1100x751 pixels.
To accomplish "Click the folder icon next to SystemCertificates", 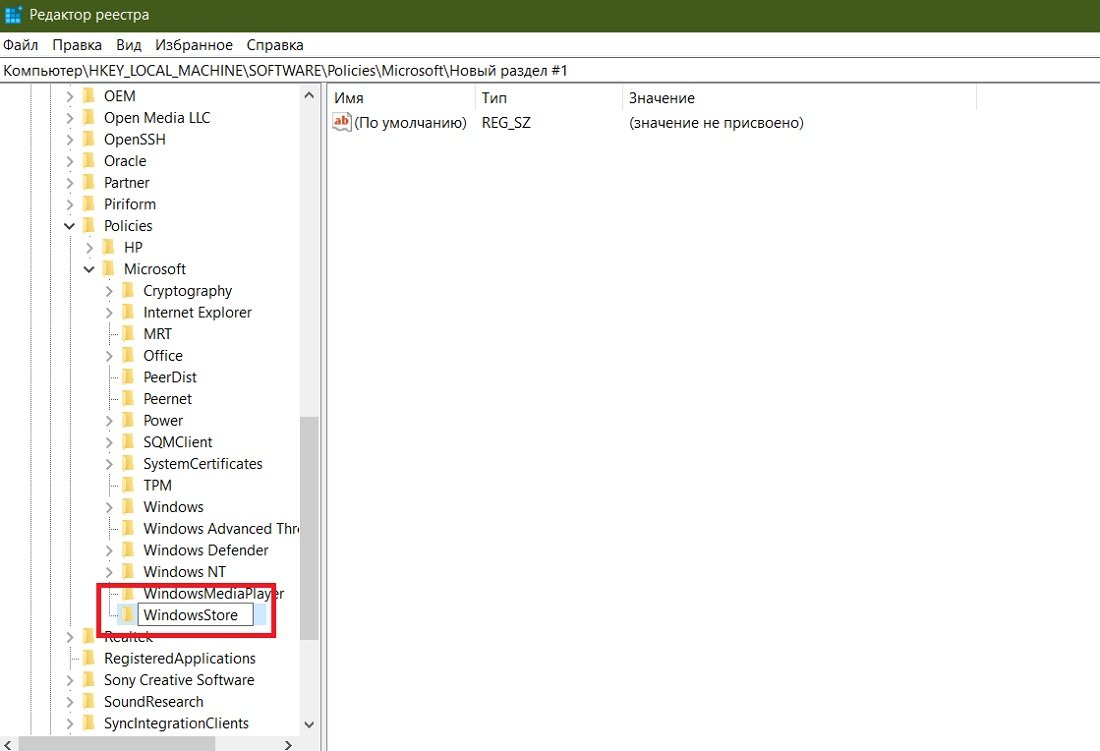I will point(128,463).
